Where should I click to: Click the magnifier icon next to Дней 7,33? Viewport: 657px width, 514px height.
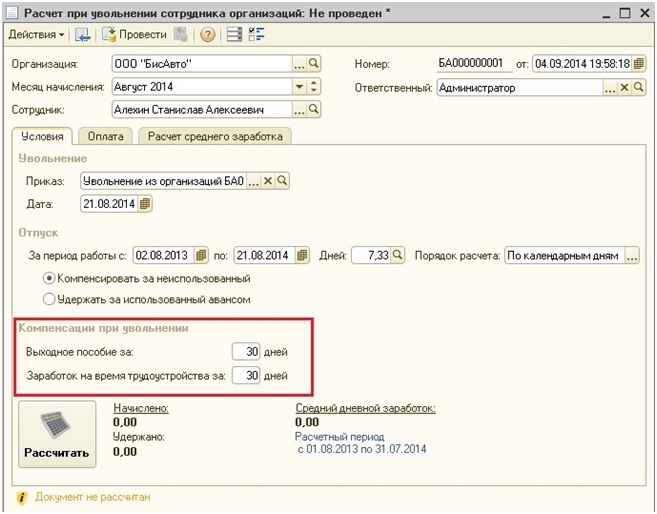coord(398,255)
